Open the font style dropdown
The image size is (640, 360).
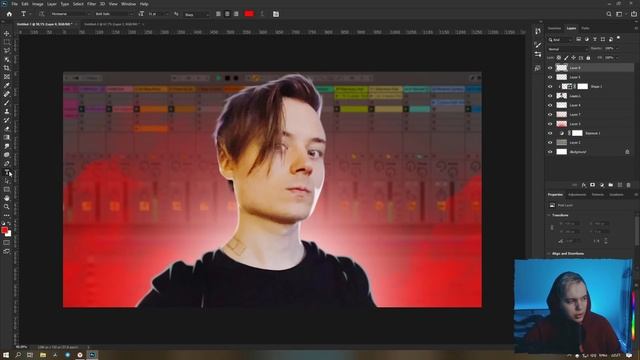tap(113, 14)
